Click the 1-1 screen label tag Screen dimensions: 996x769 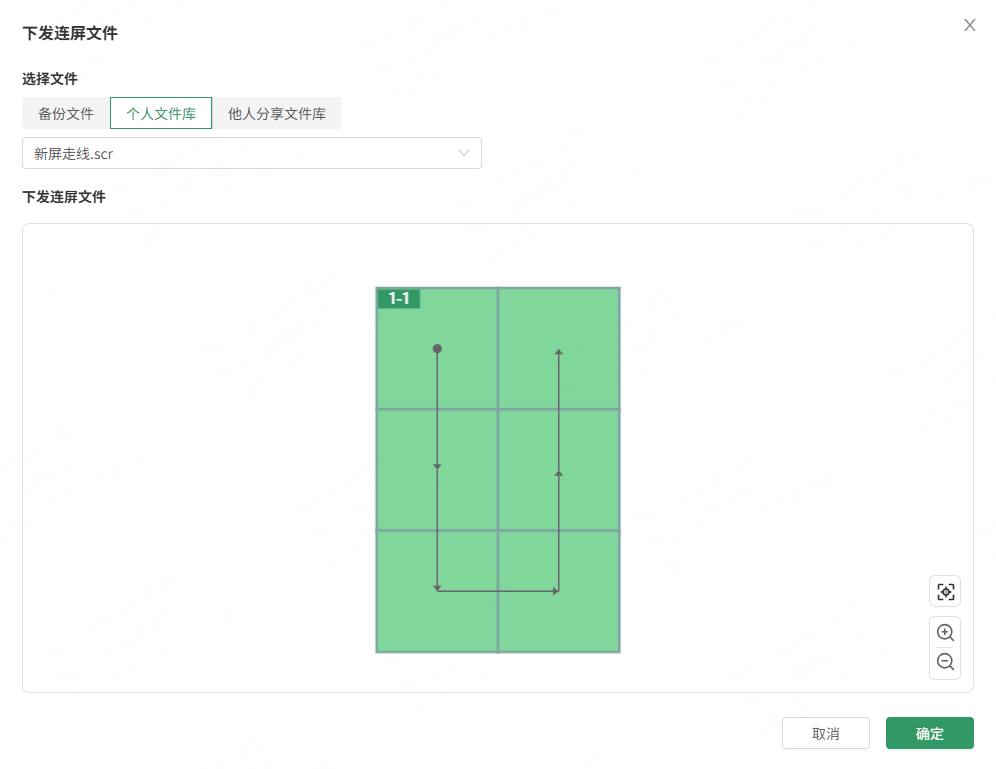pyautogui.click(x=399, y=298)
